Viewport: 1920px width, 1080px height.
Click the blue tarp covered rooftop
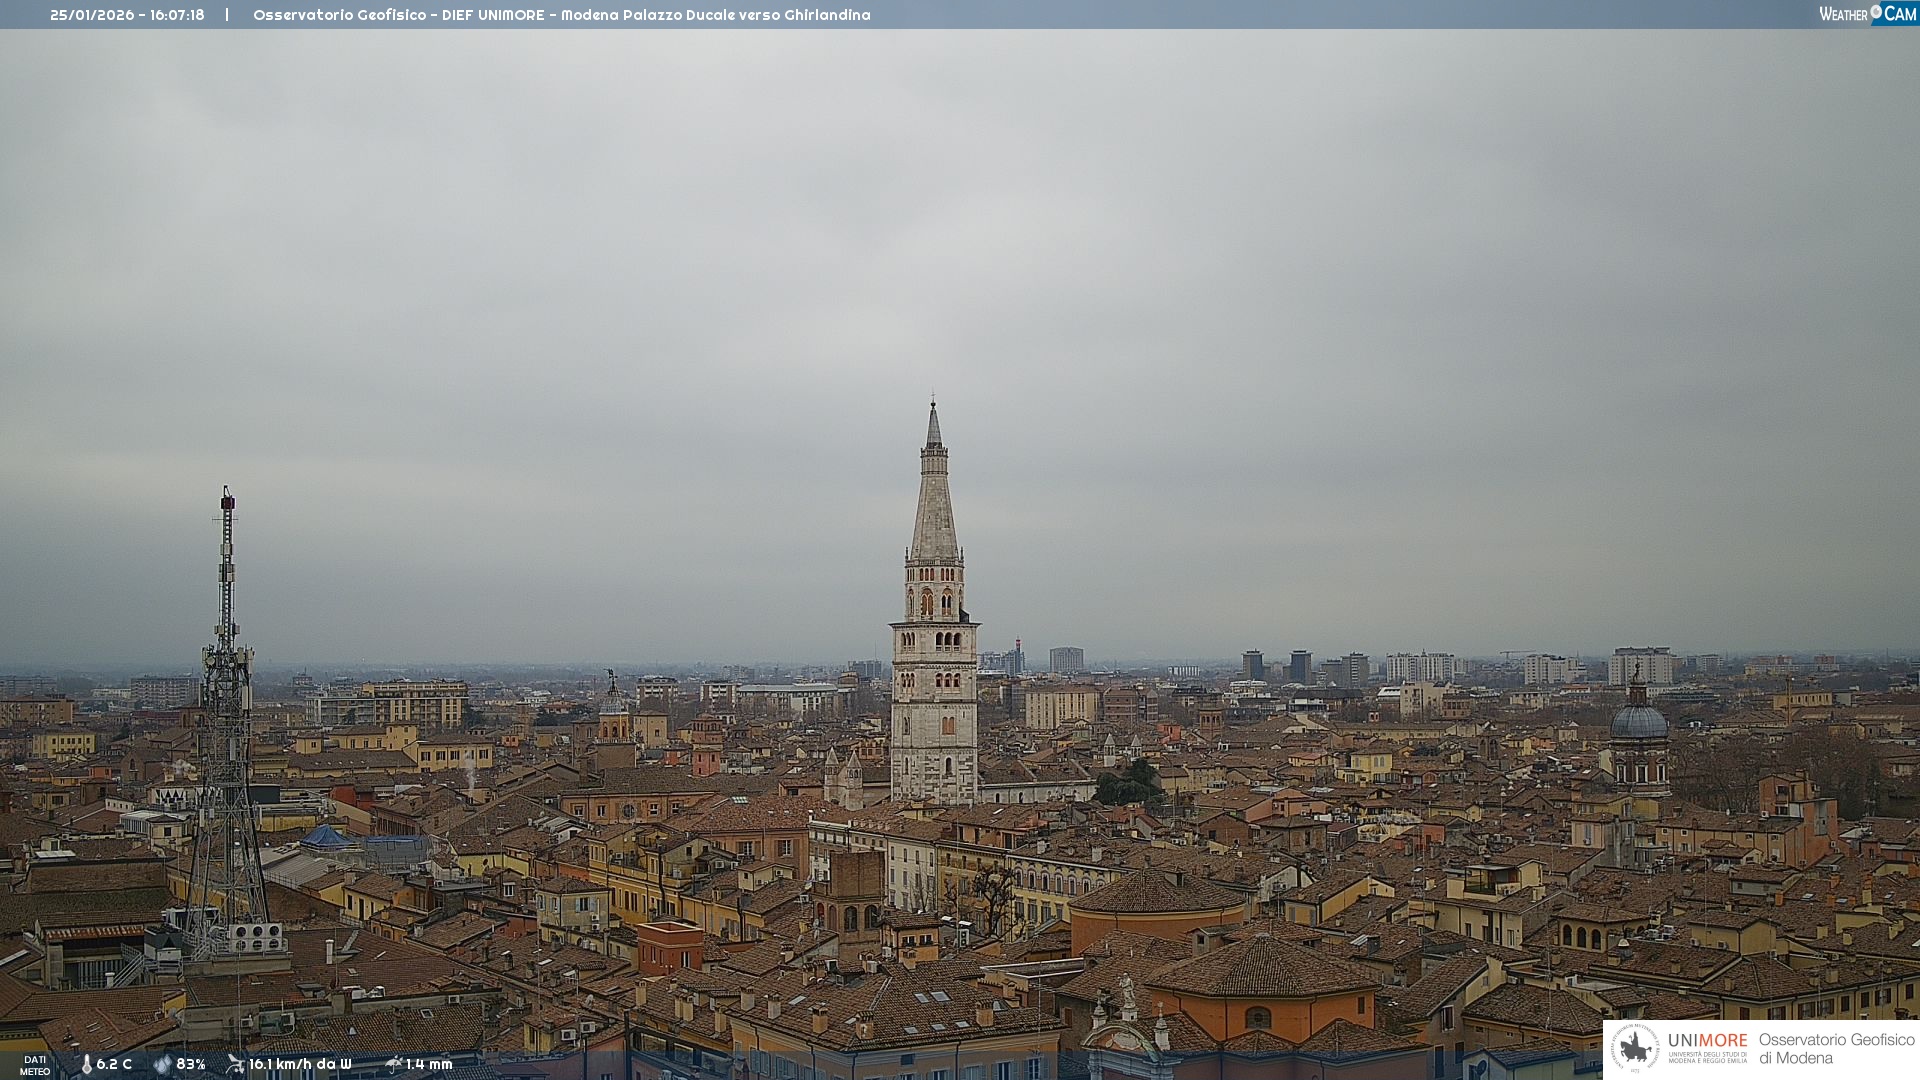click(324, 837)
